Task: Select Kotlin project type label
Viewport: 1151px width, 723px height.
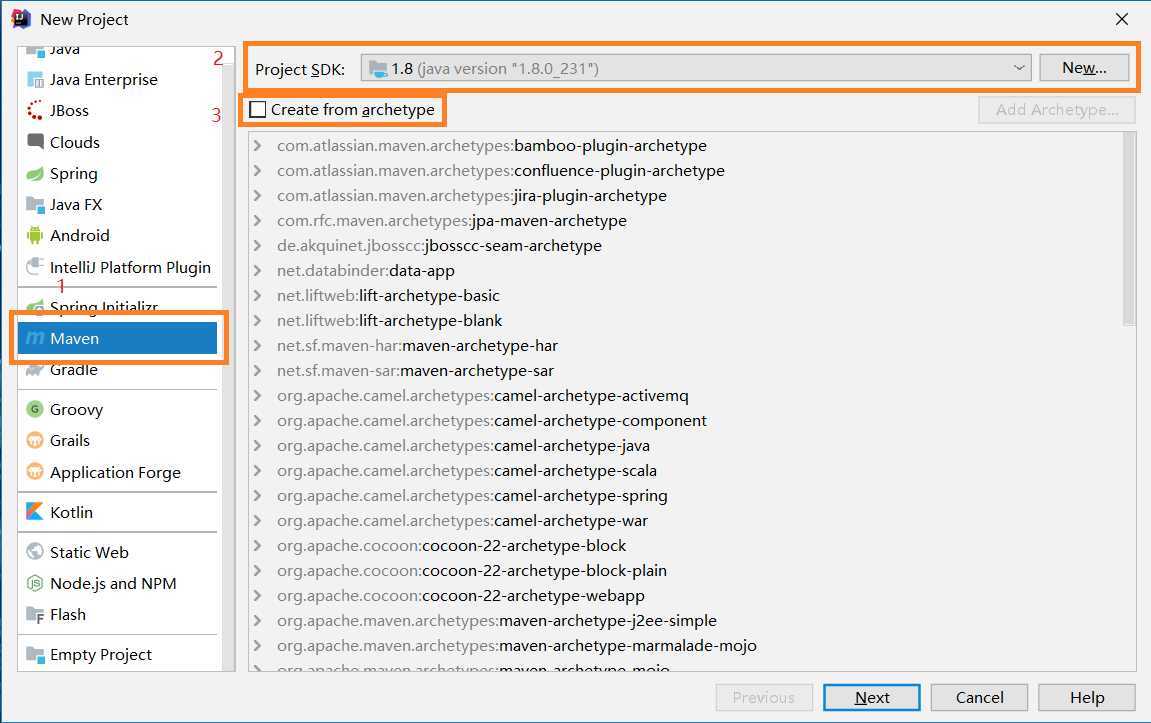Action: click(x=71, y=512)
